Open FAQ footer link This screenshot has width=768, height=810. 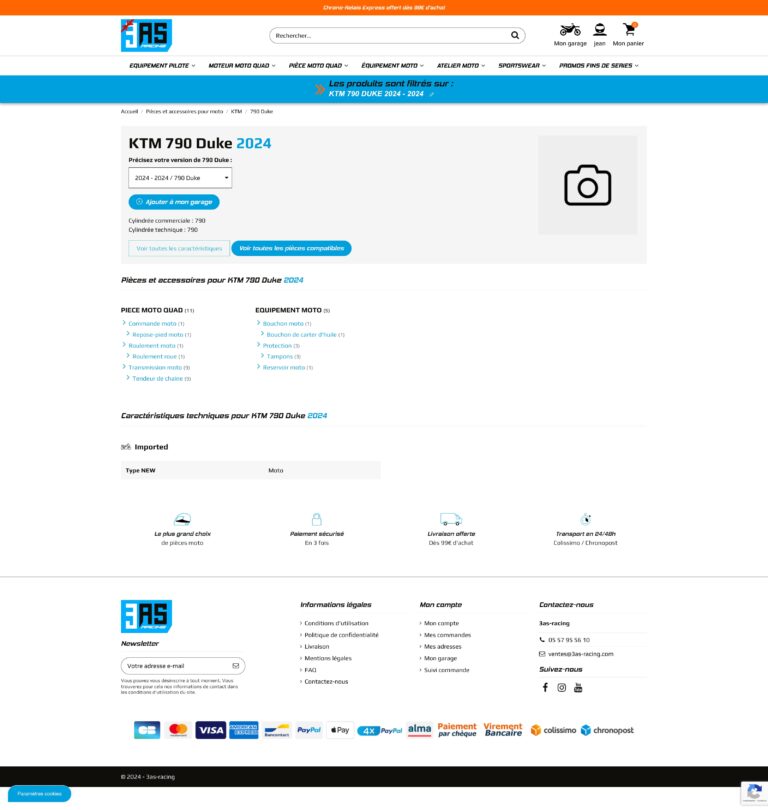310,670
